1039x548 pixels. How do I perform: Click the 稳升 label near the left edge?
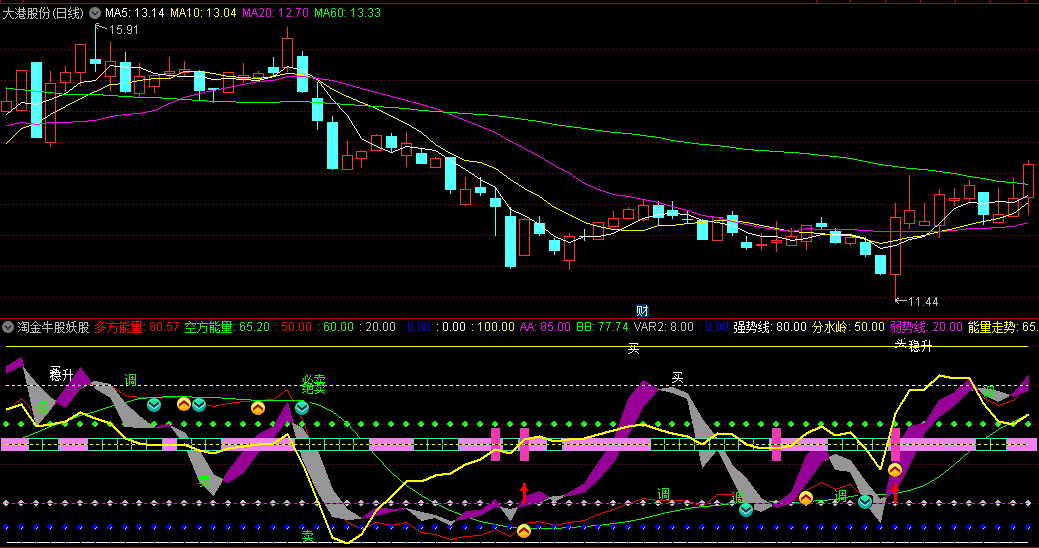(x=62, y=375)
